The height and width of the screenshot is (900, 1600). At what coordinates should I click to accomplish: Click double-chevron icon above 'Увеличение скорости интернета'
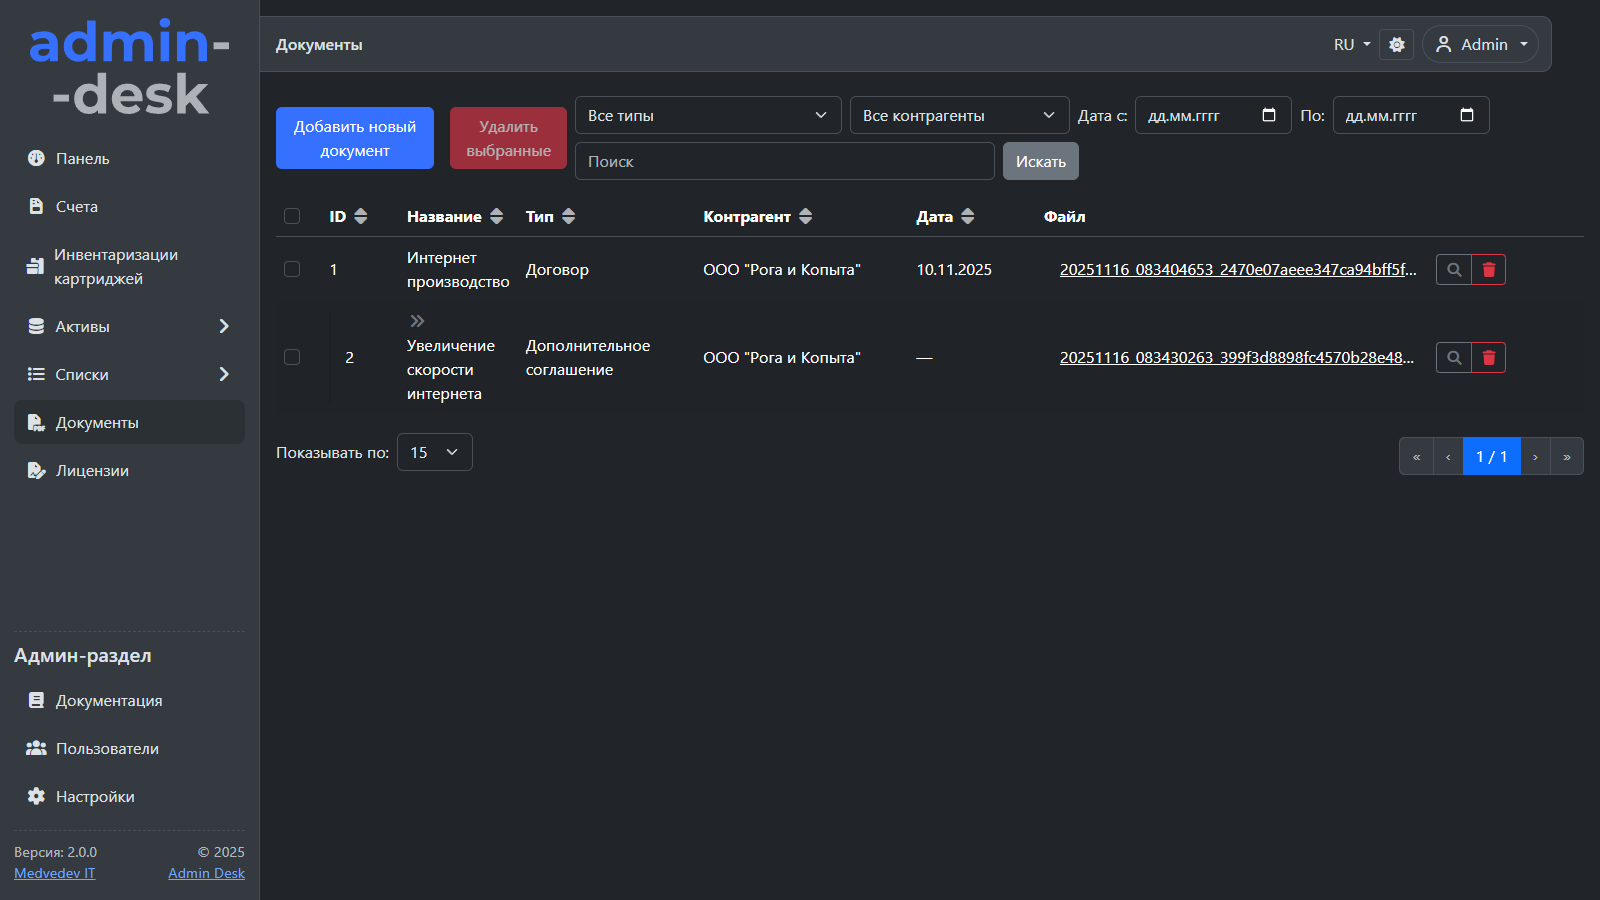pos(417,321)
